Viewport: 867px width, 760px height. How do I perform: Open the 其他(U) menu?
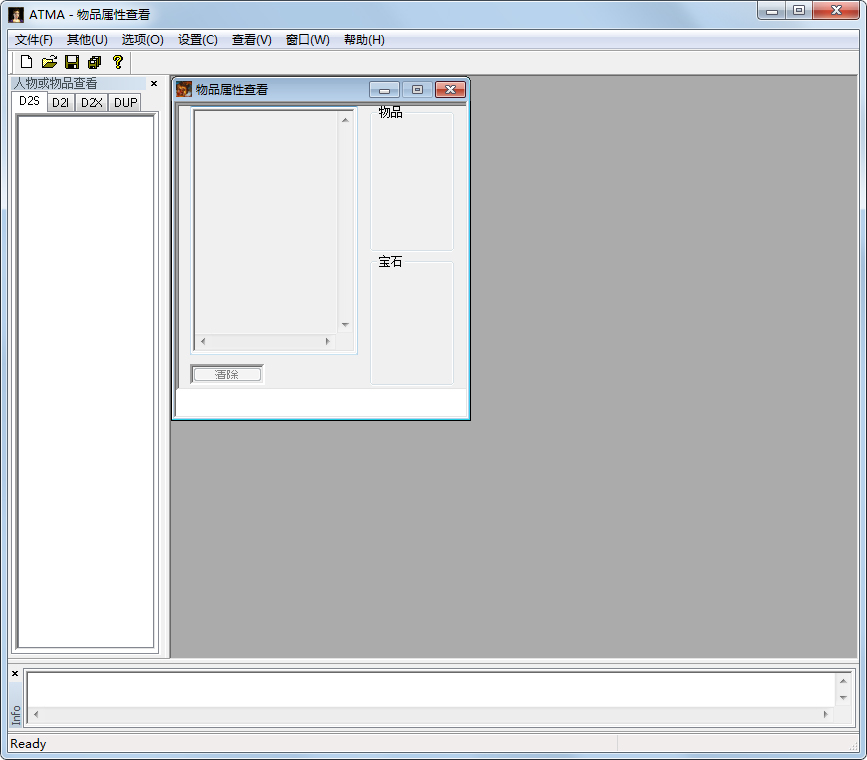click(x=87, y=40)
